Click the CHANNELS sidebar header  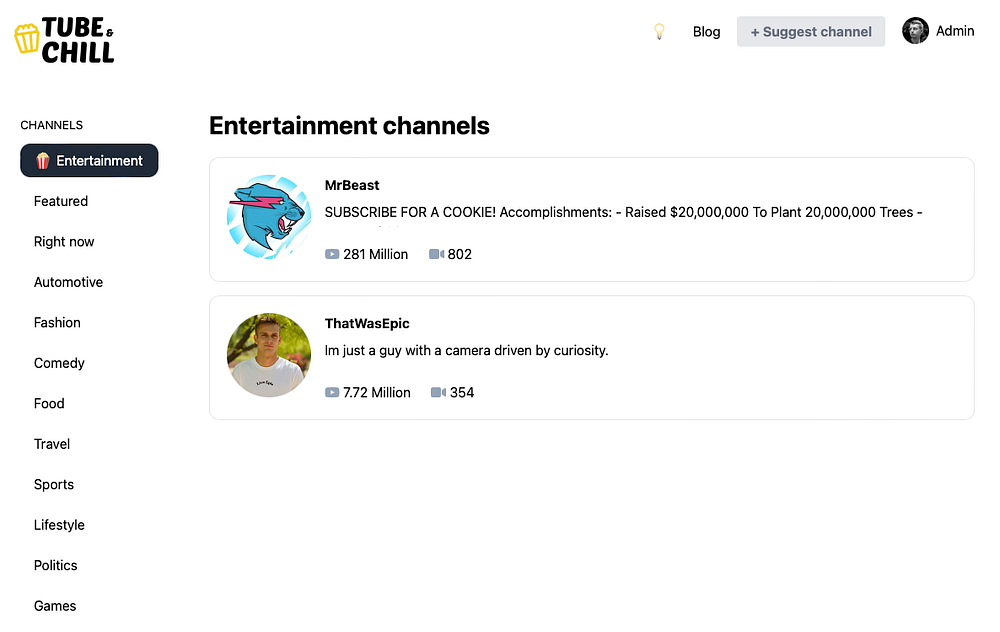click(x=52, y=125)
